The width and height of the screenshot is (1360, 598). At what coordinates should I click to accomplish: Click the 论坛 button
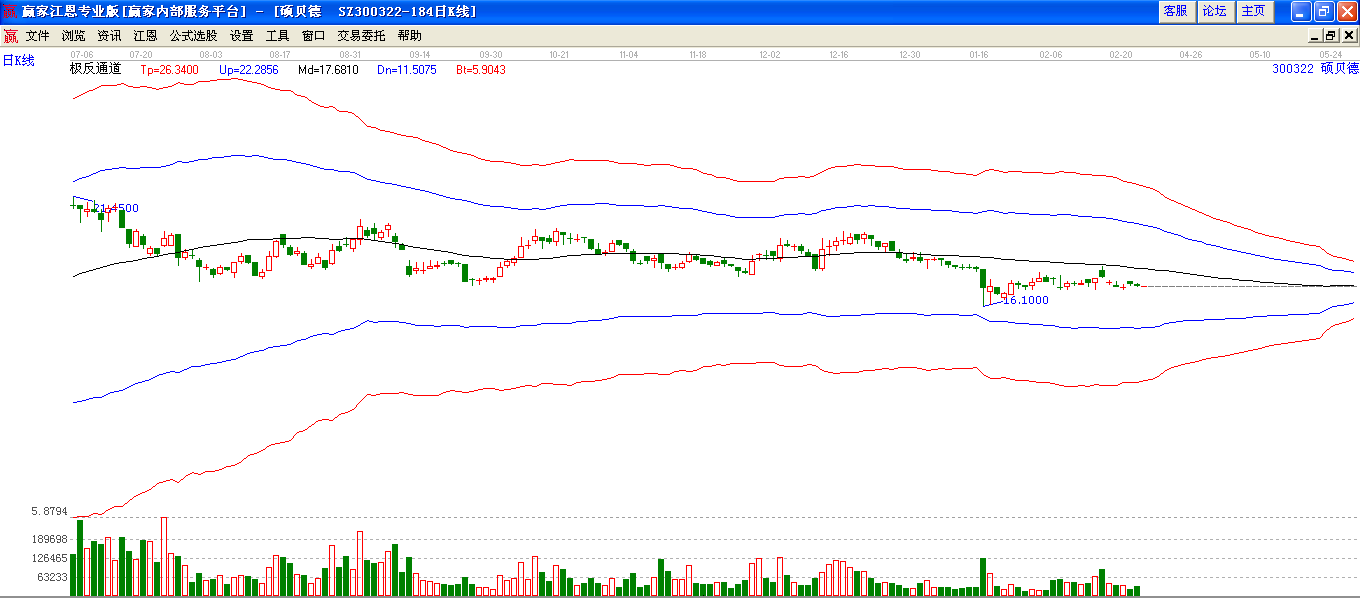tap(1214, 11)
